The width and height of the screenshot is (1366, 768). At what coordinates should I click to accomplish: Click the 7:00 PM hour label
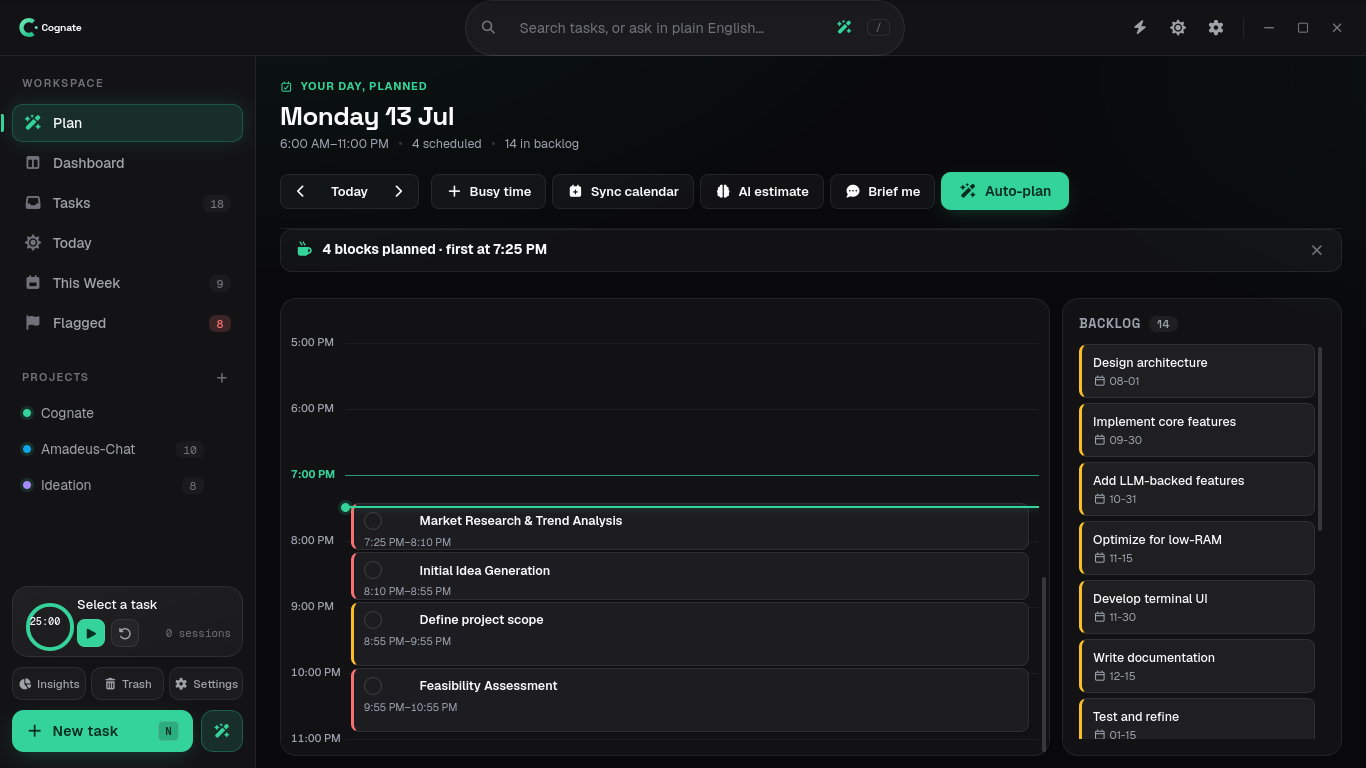[313, 474]
